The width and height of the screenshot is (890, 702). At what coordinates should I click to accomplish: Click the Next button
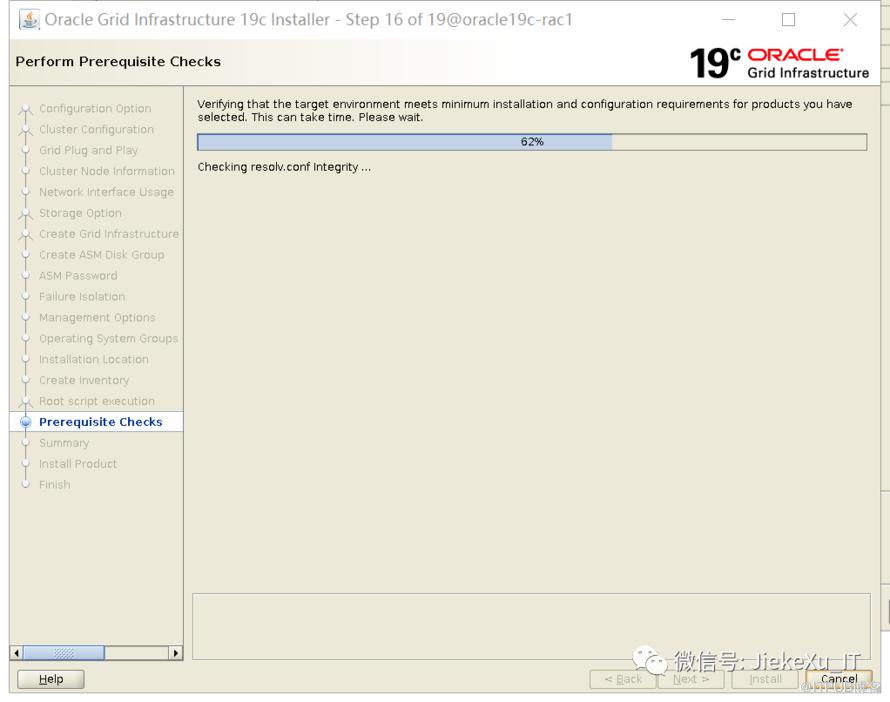691,679
